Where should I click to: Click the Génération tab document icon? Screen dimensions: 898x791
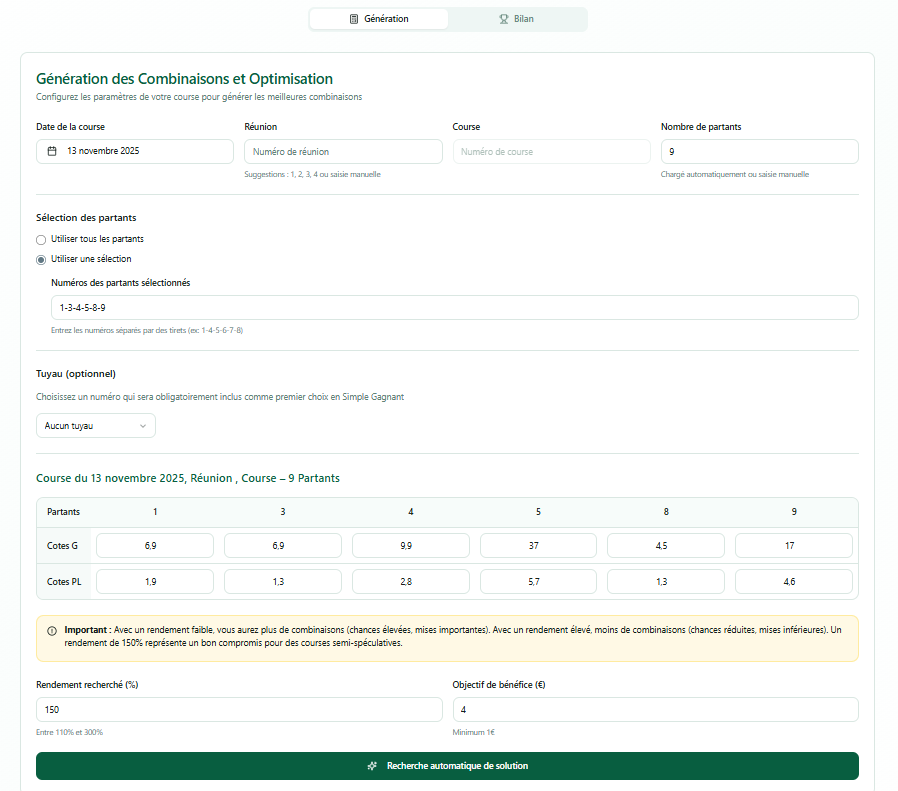click(354, 19)
